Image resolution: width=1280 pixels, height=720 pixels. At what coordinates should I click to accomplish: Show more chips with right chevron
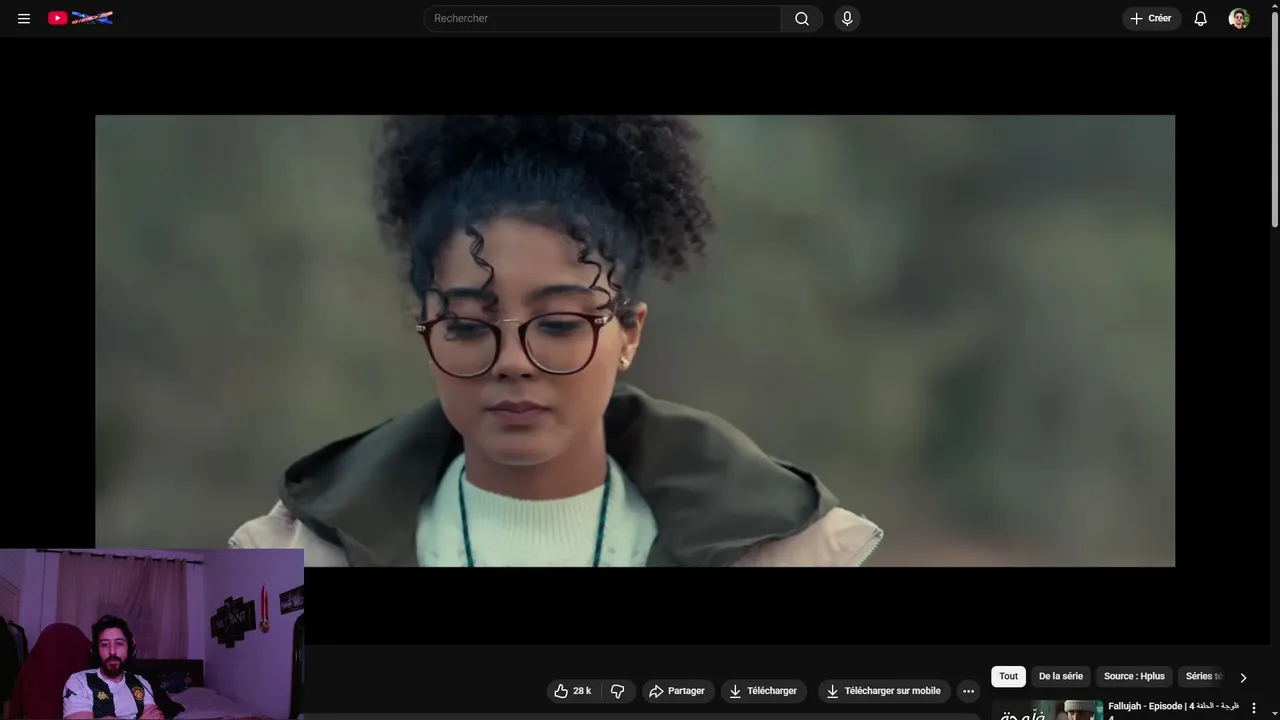1243,677
